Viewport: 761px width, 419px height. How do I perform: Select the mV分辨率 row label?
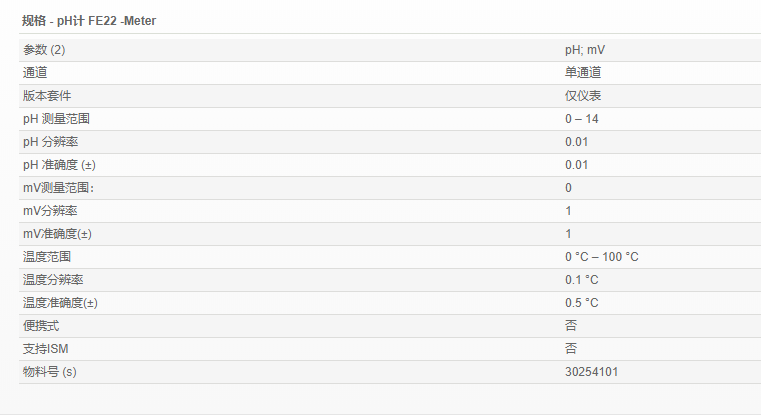coord(50,211)
